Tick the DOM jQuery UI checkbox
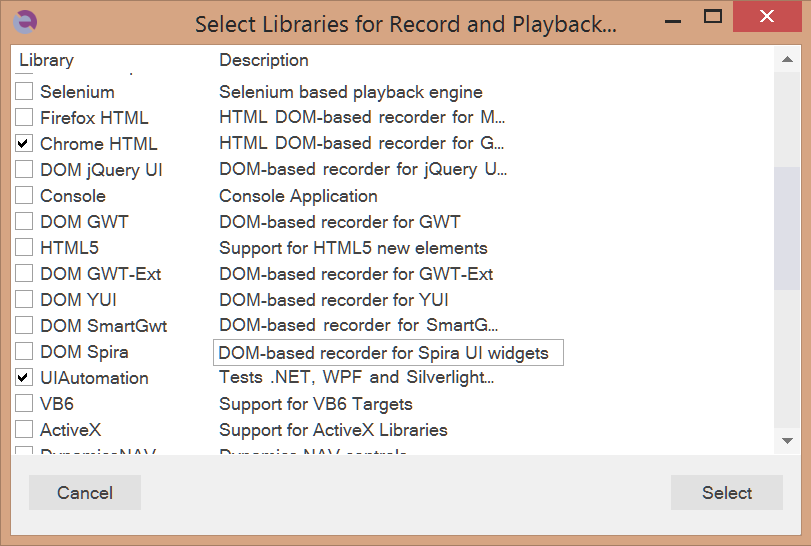This screenshot has width=811, height=546. coord(24,170)
